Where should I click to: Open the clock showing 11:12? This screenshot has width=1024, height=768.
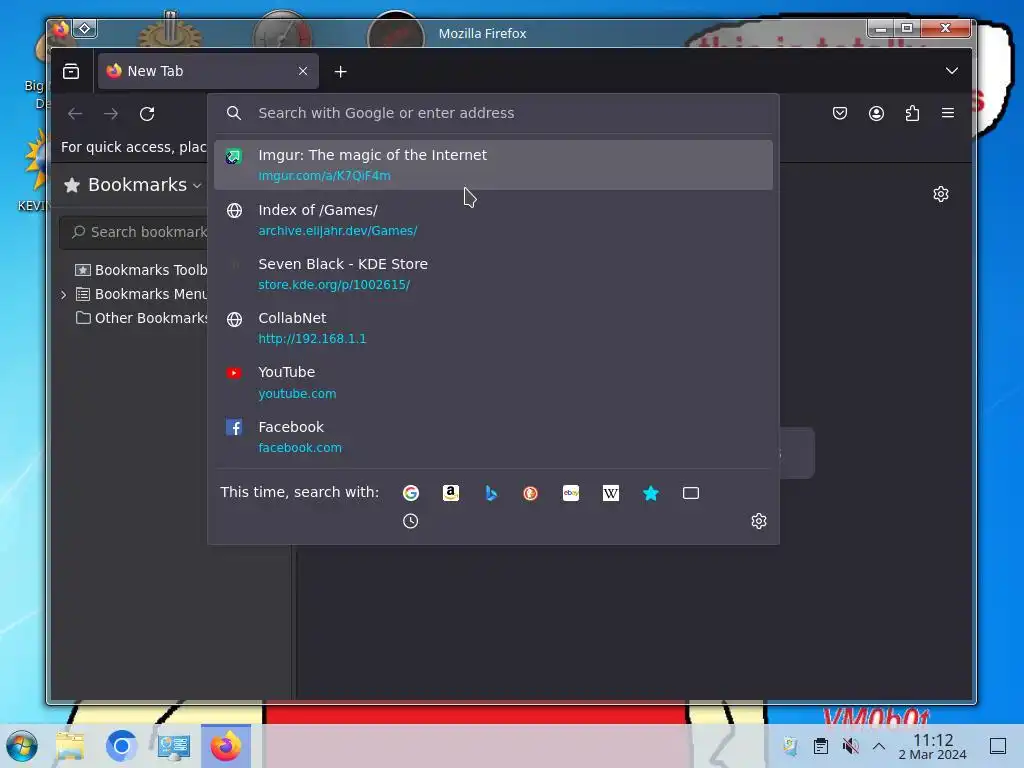coord(933,746)
